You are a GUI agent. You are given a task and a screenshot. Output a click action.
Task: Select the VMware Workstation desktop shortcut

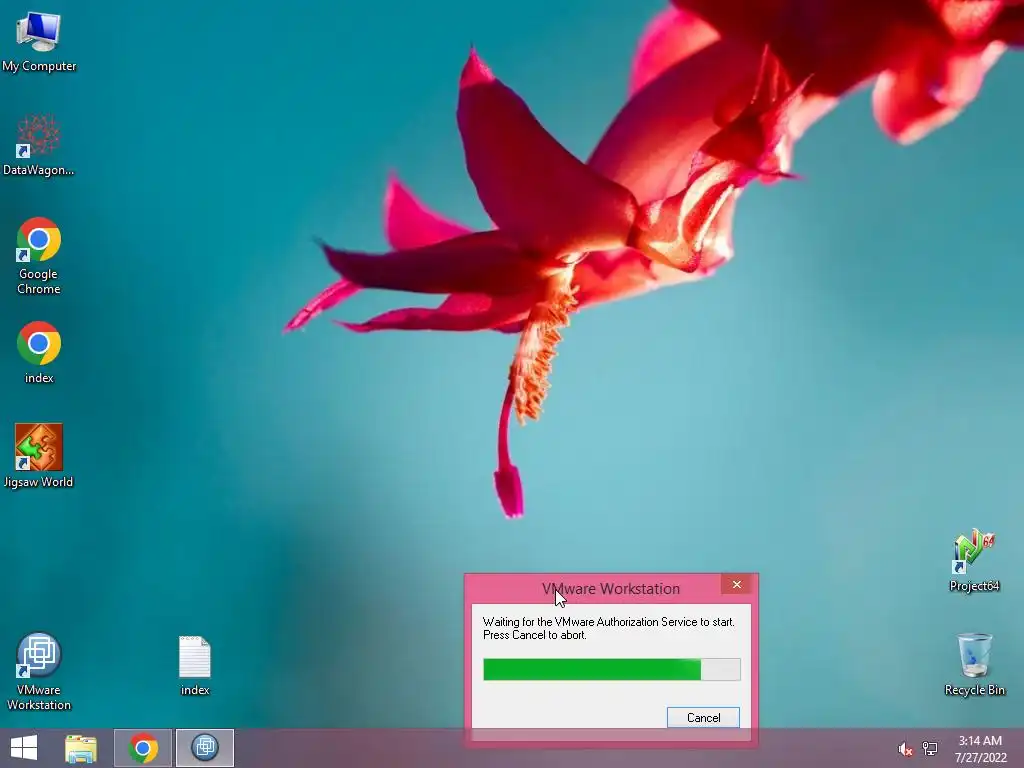click(39, 671)
